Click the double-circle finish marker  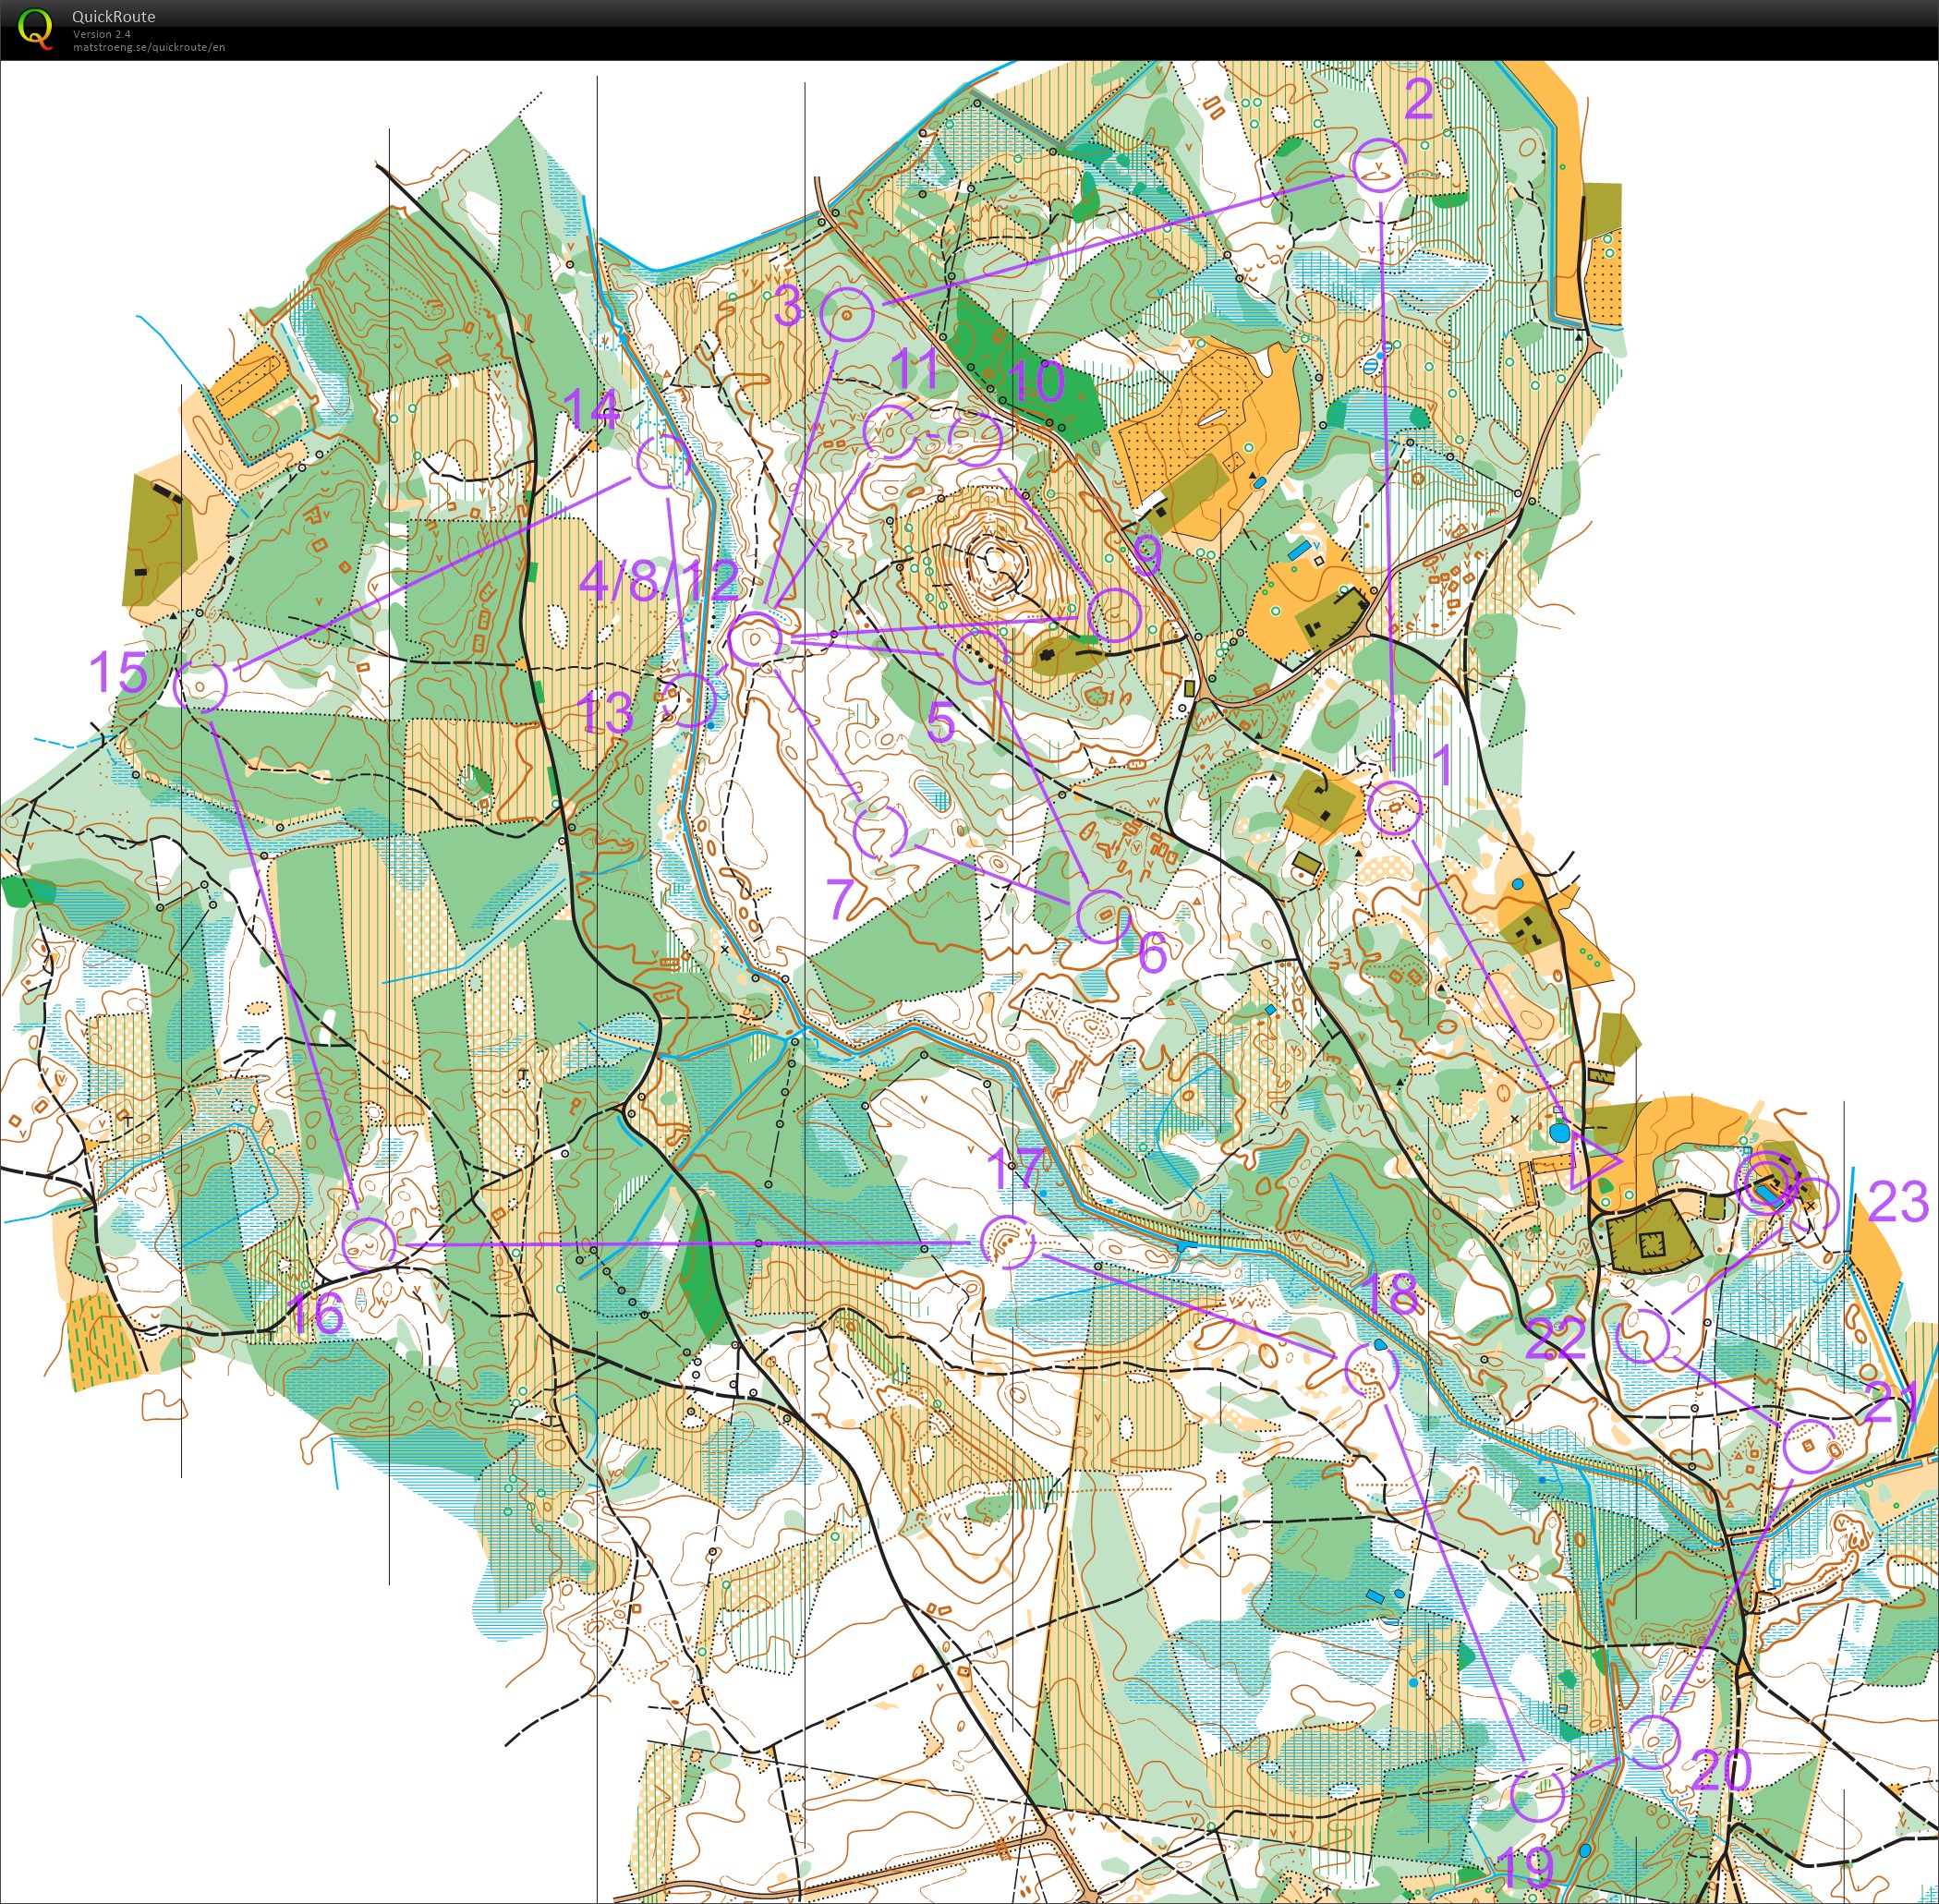pyautogui.click(x=1766, y=1182)
